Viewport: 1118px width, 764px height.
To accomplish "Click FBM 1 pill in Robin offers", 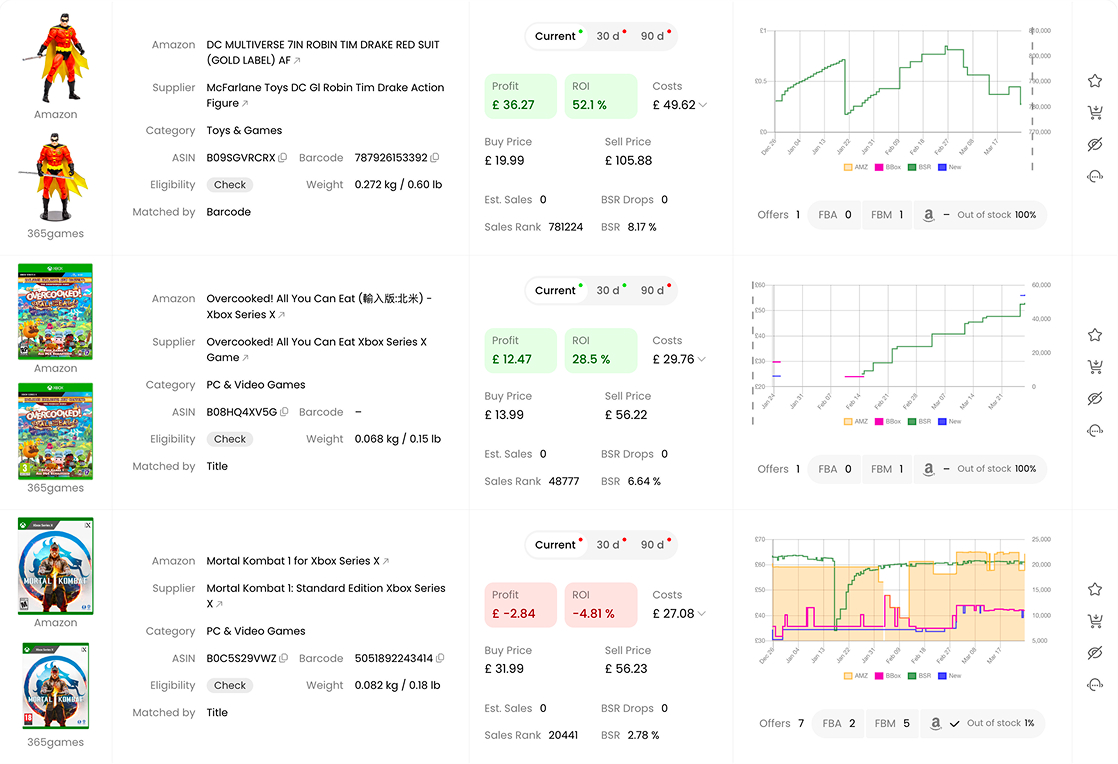I will (x=887, y=215).
